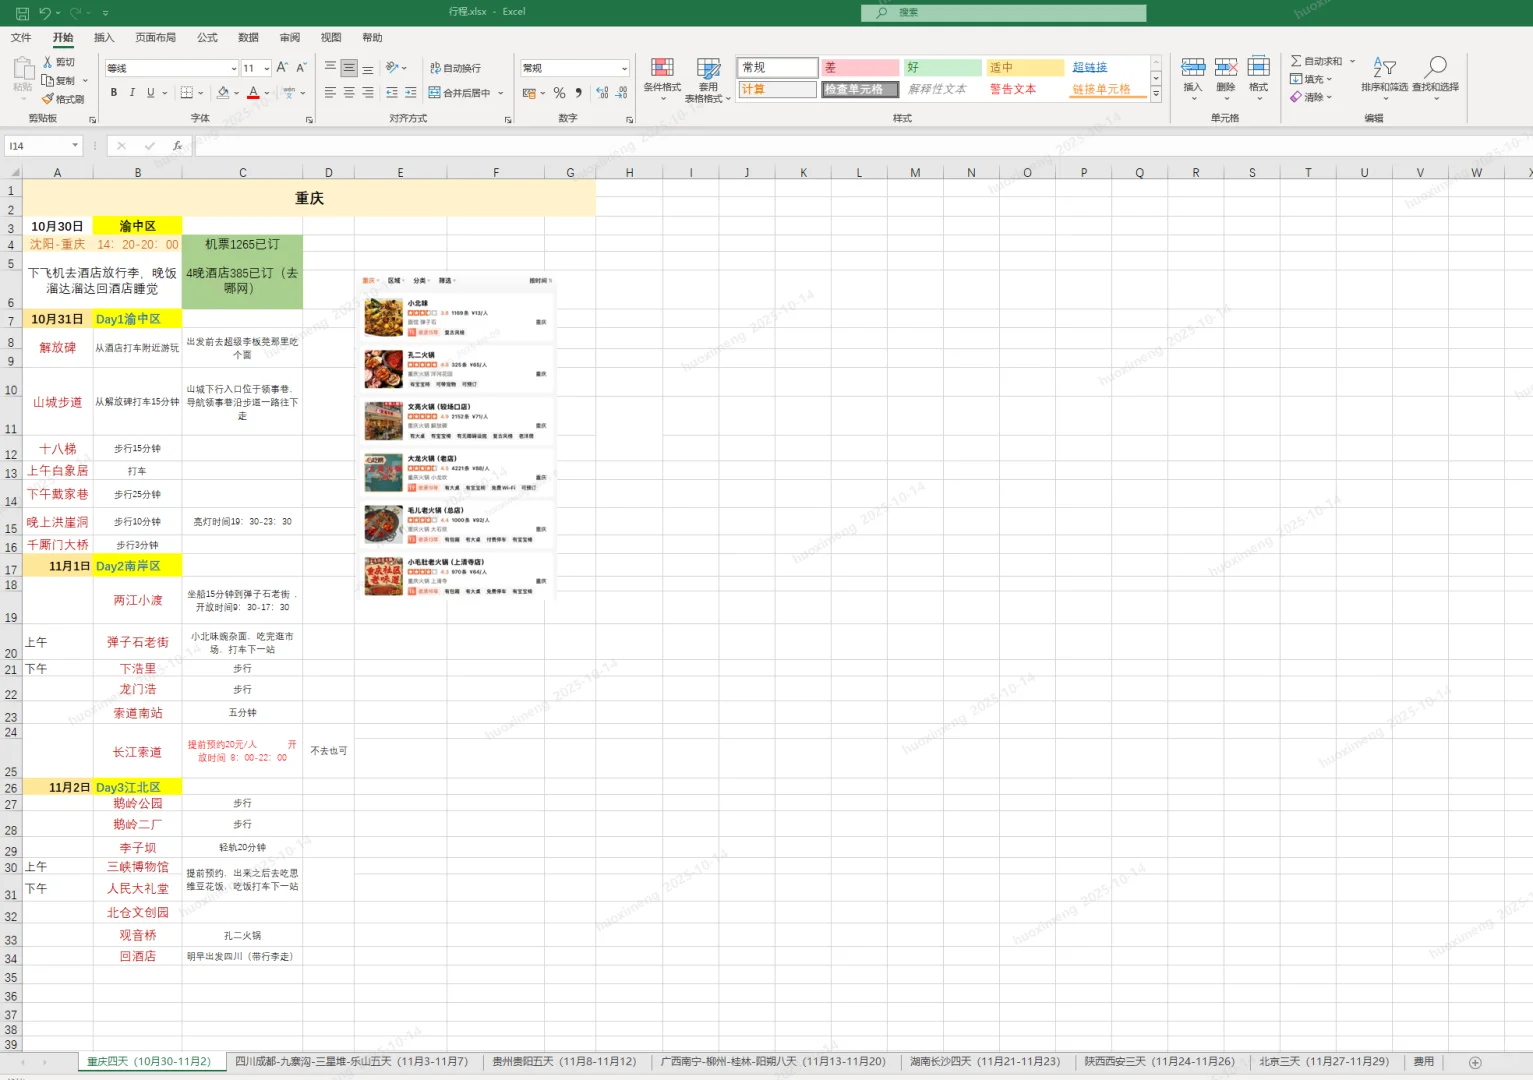Open Conditional Formatting (条件格式)
This screenshot has width=1533, height=1080.
tap(662, 79)
